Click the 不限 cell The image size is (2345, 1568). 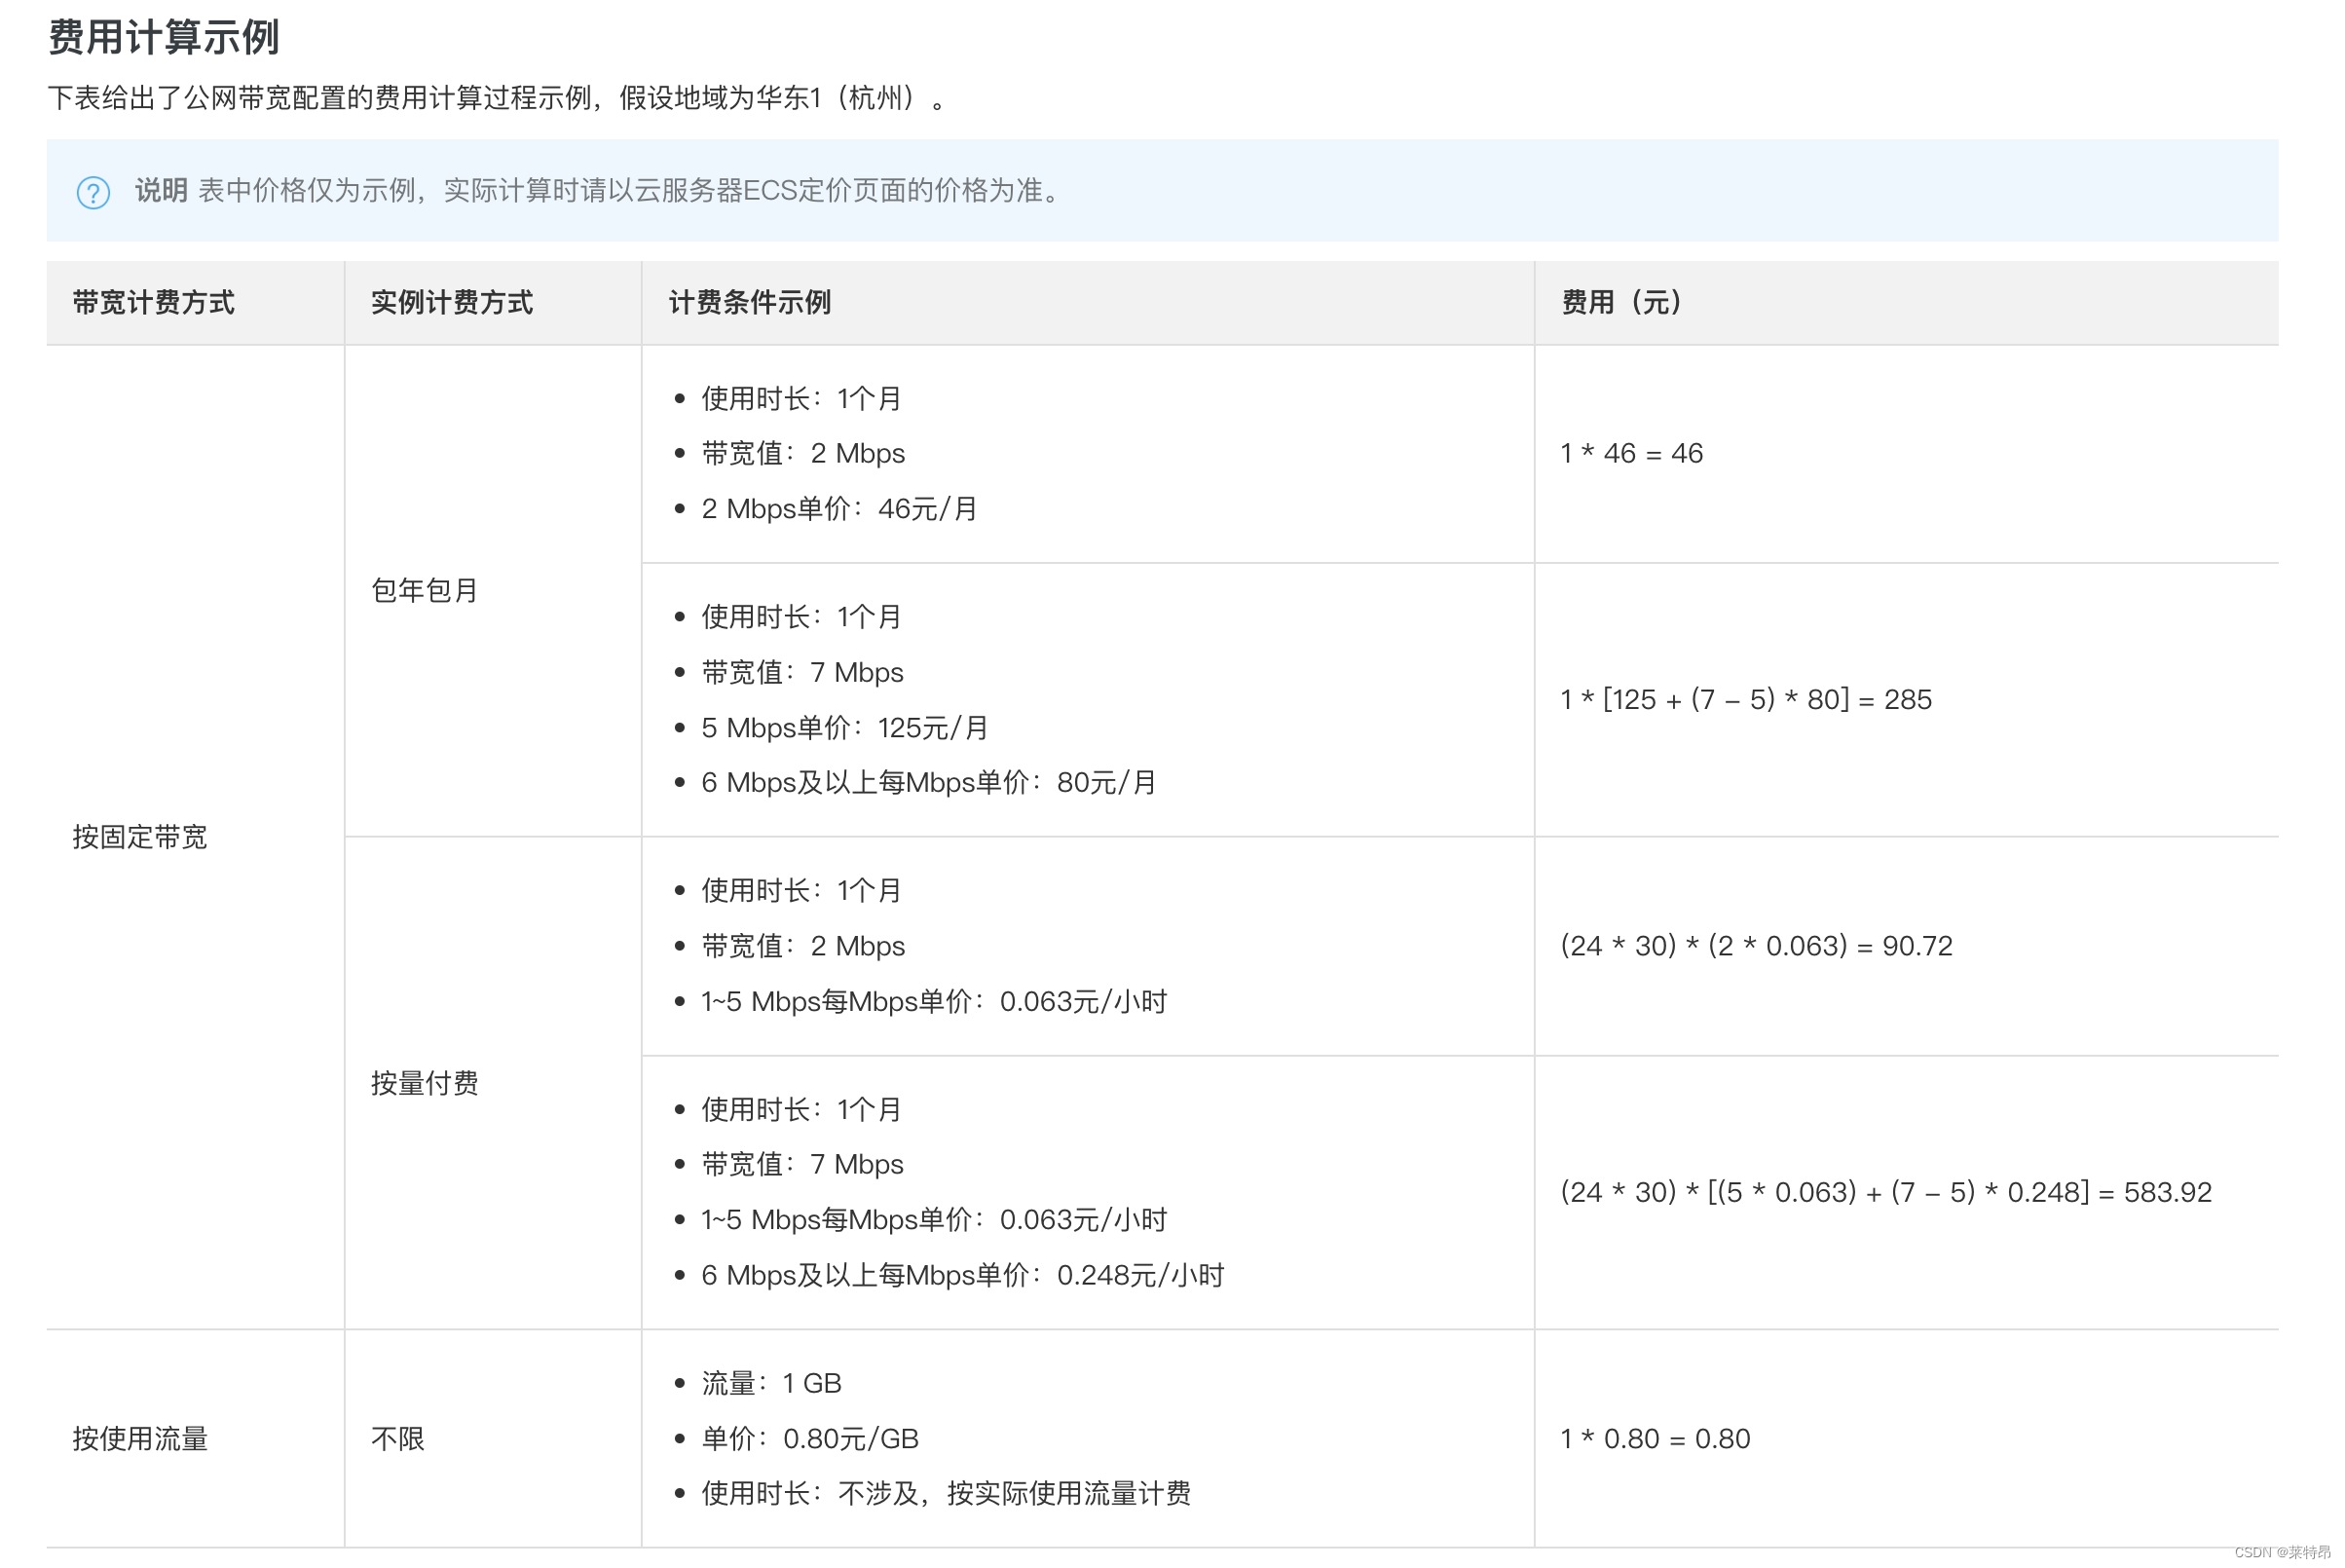(397, 1438)
